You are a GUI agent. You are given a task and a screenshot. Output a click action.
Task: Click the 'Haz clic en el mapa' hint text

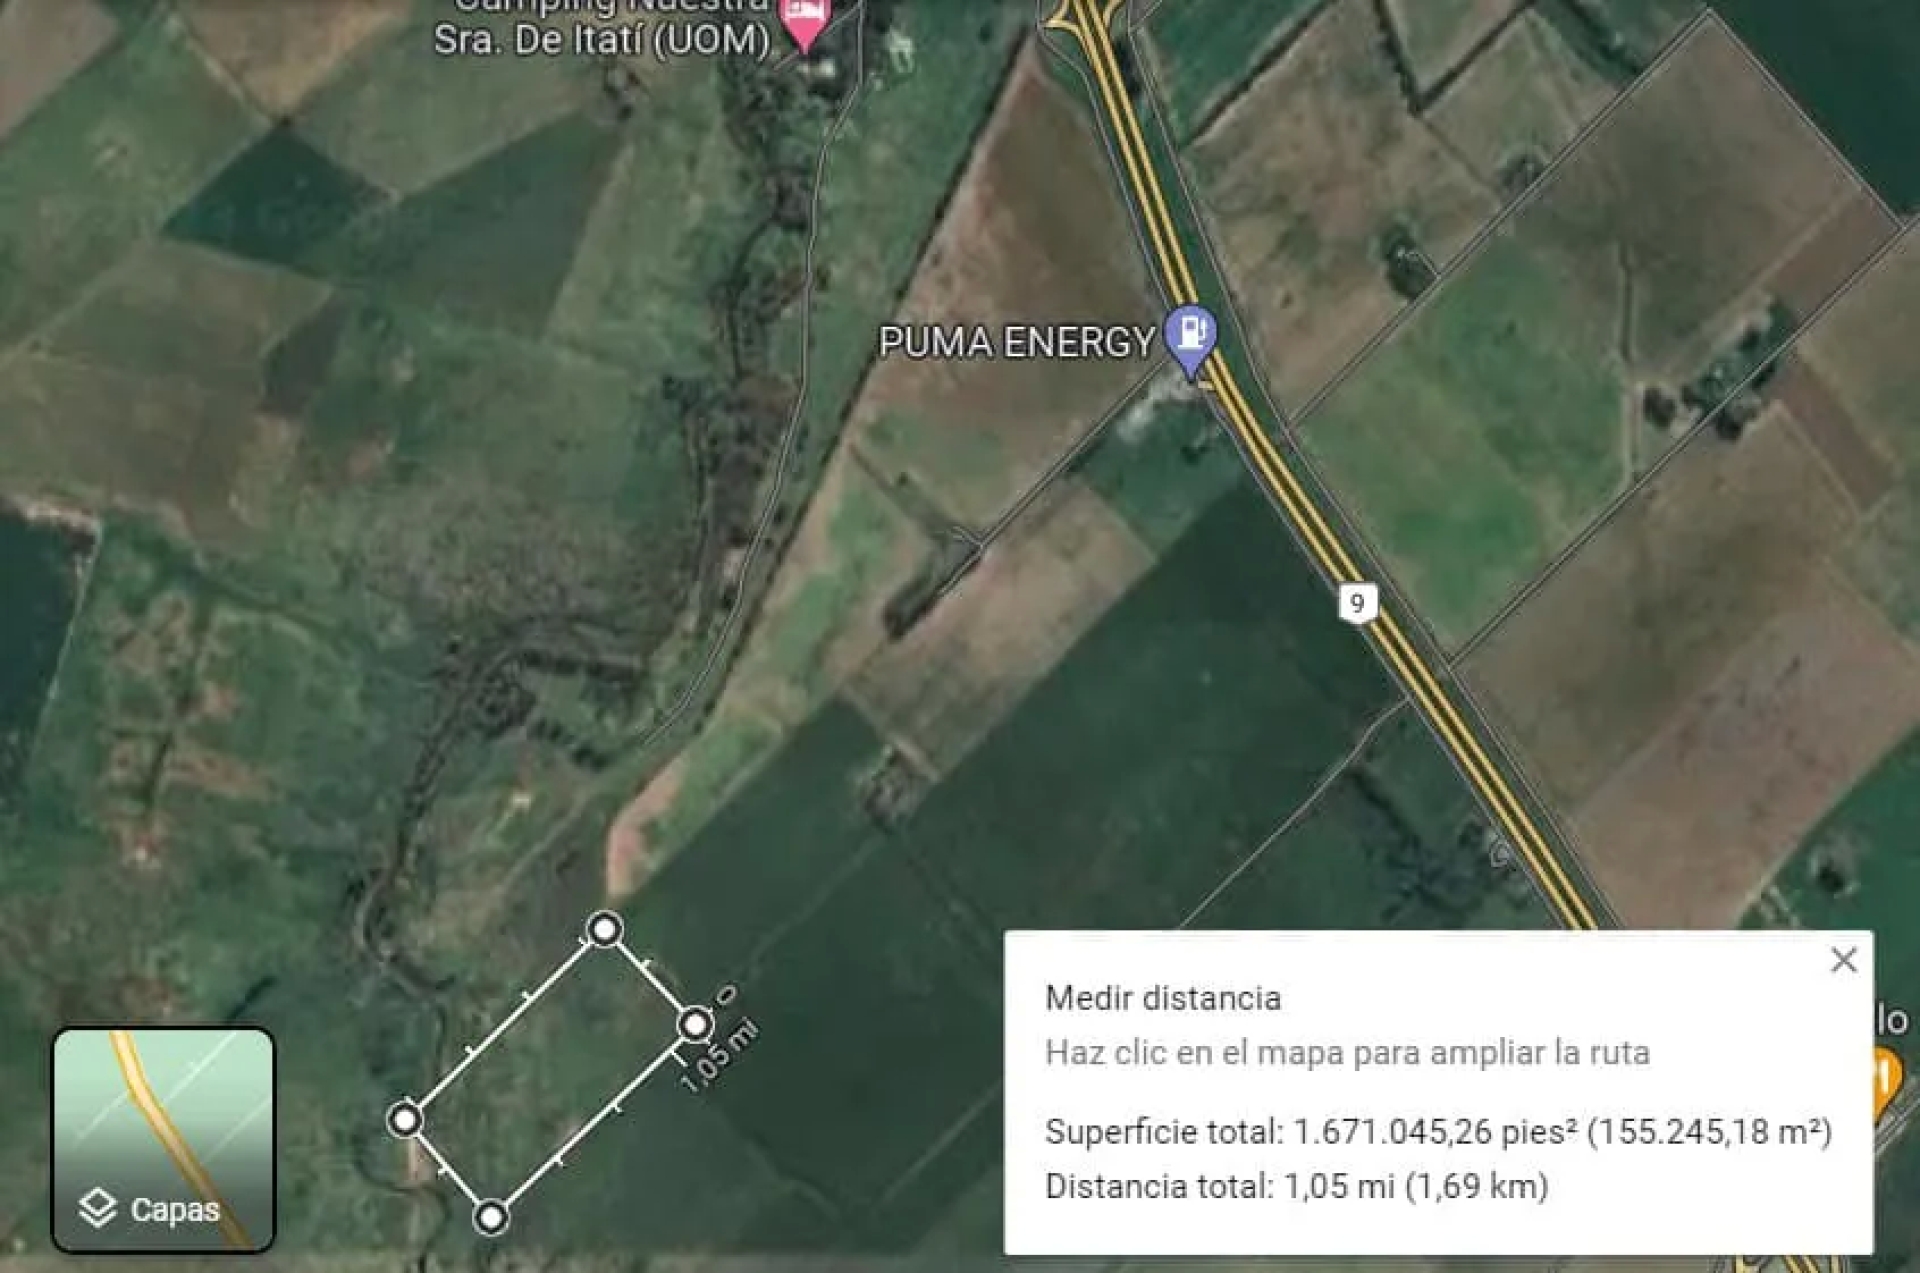click(x=1347, y=1053)
